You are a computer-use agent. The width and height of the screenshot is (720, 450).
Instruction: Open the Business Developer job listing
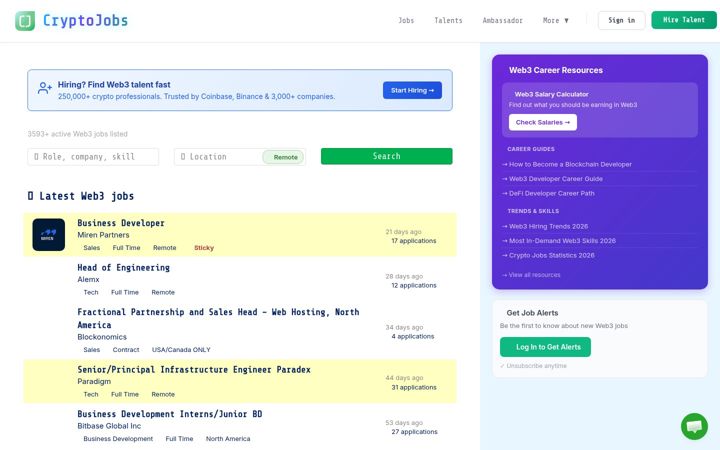tap(121, 223)
